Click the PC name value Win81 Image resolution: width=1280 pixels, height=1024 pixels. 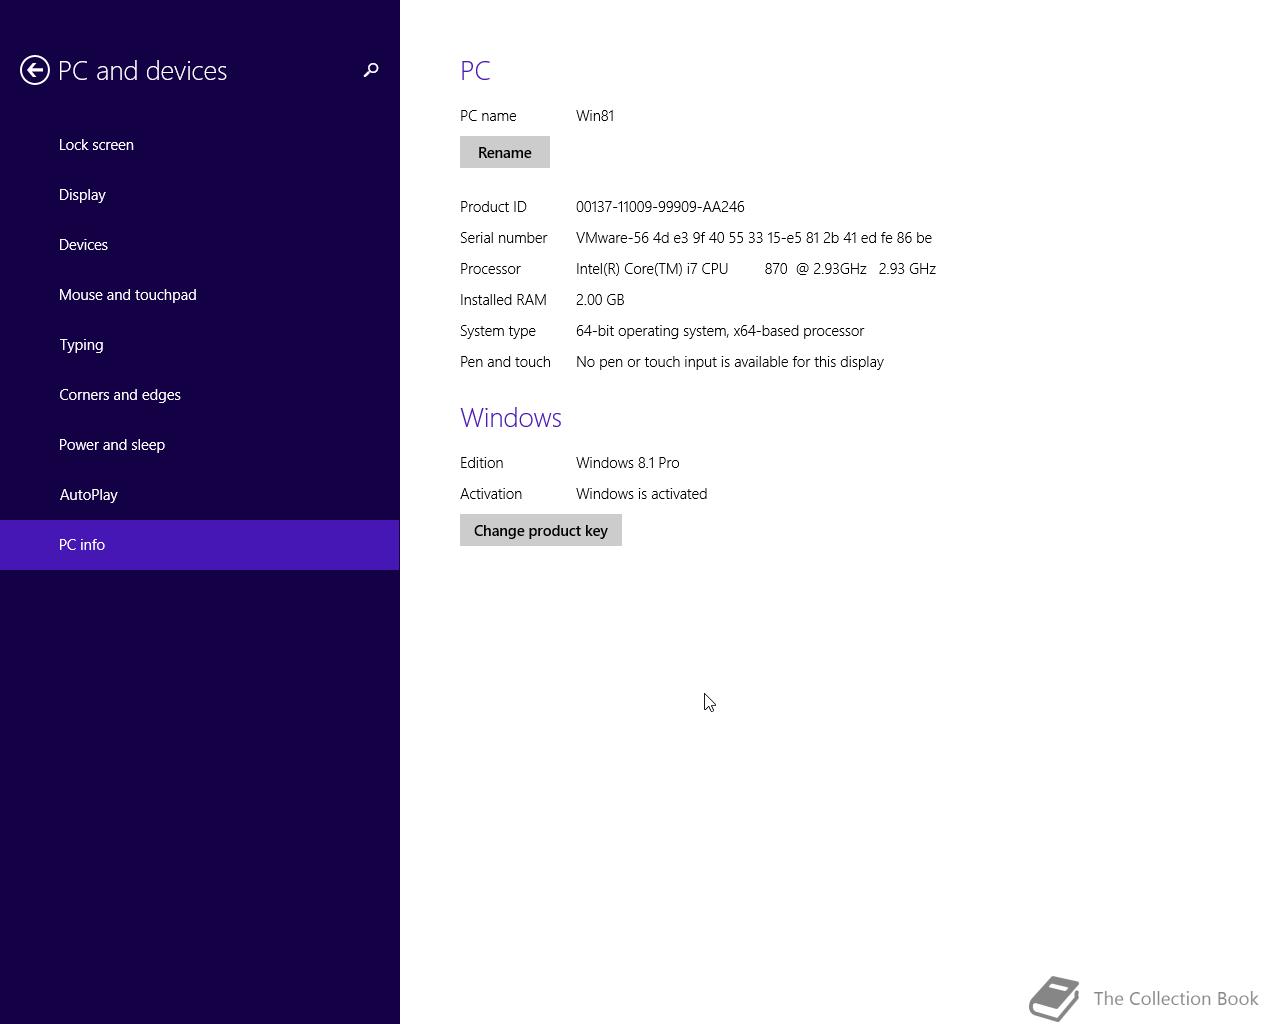click(595, 116)
